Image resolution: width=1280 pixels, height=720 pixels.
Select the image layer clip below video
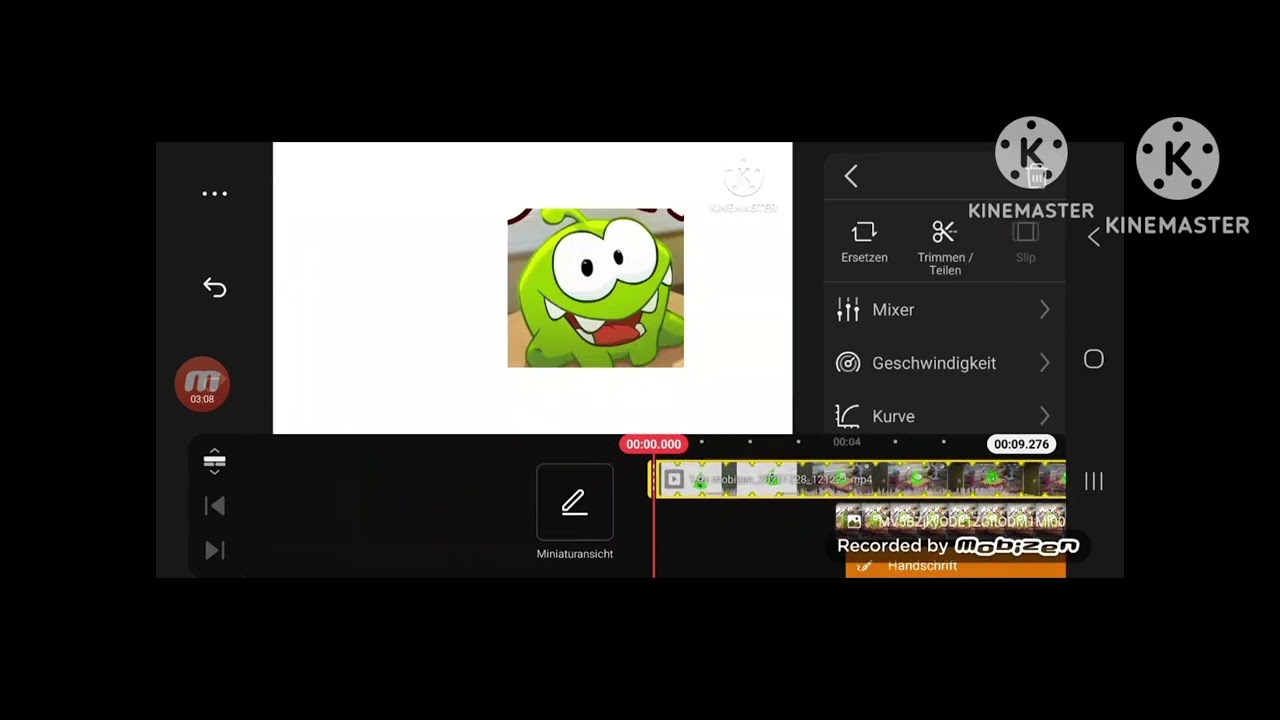(x=950, y=519)
